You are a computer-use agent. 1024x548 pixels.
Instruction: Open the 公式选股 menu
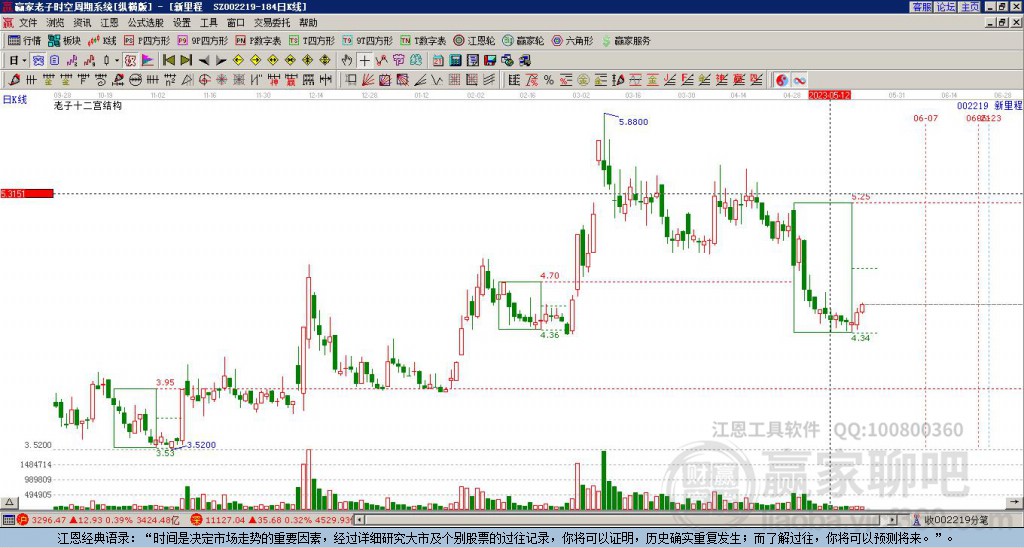(146, 23)
